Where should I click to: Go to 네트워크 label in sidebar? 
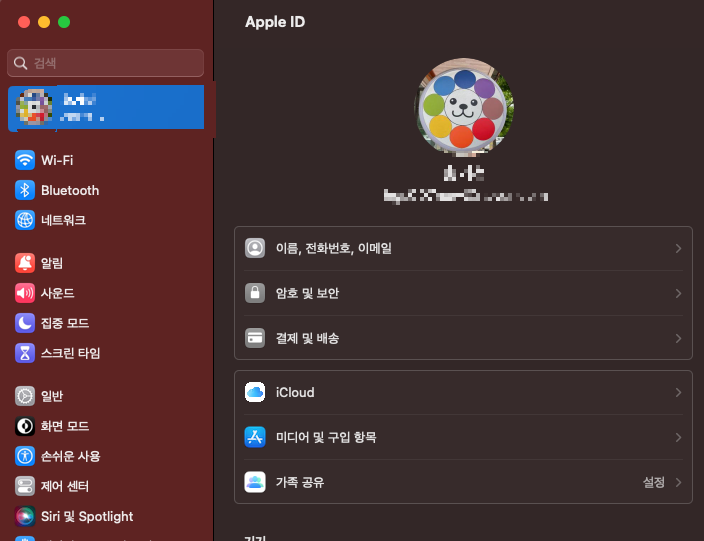tap(63, 220)
